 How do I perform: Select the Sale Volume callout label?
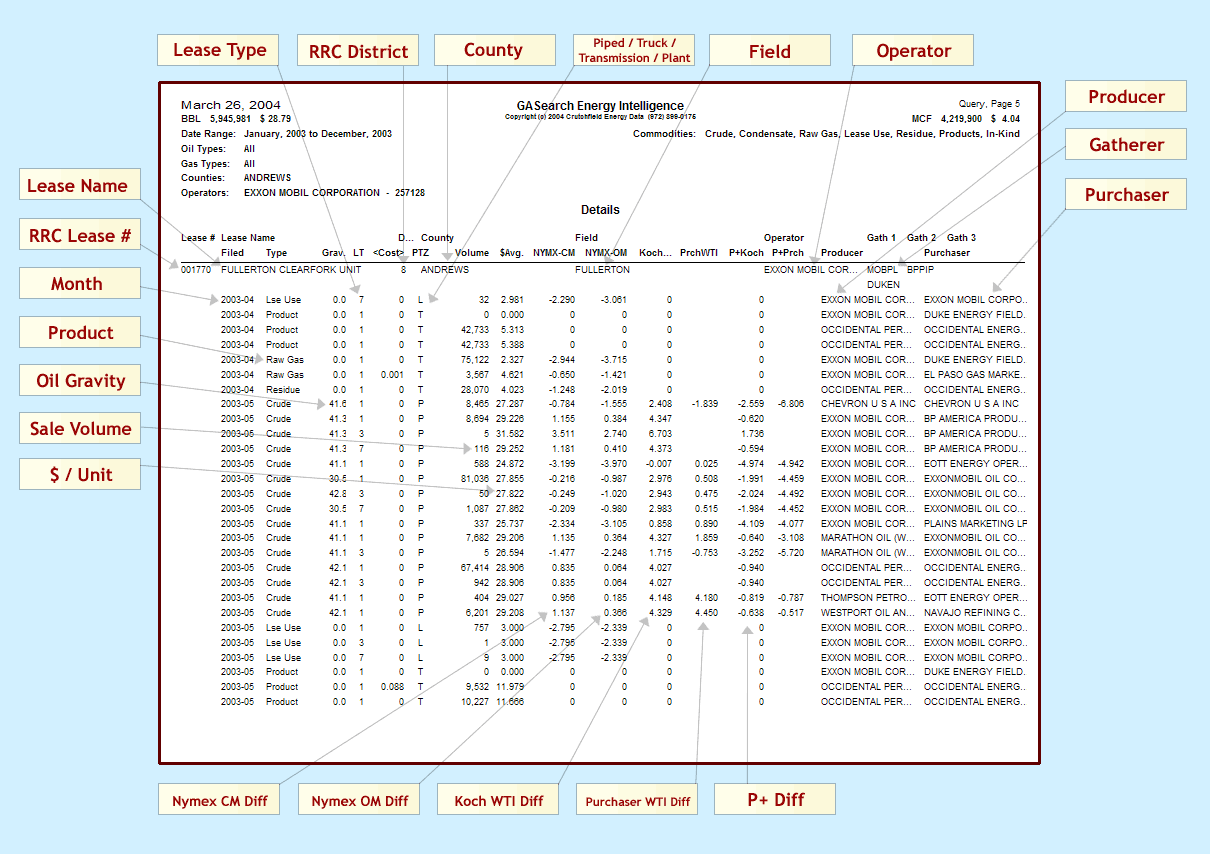(79, 428)
